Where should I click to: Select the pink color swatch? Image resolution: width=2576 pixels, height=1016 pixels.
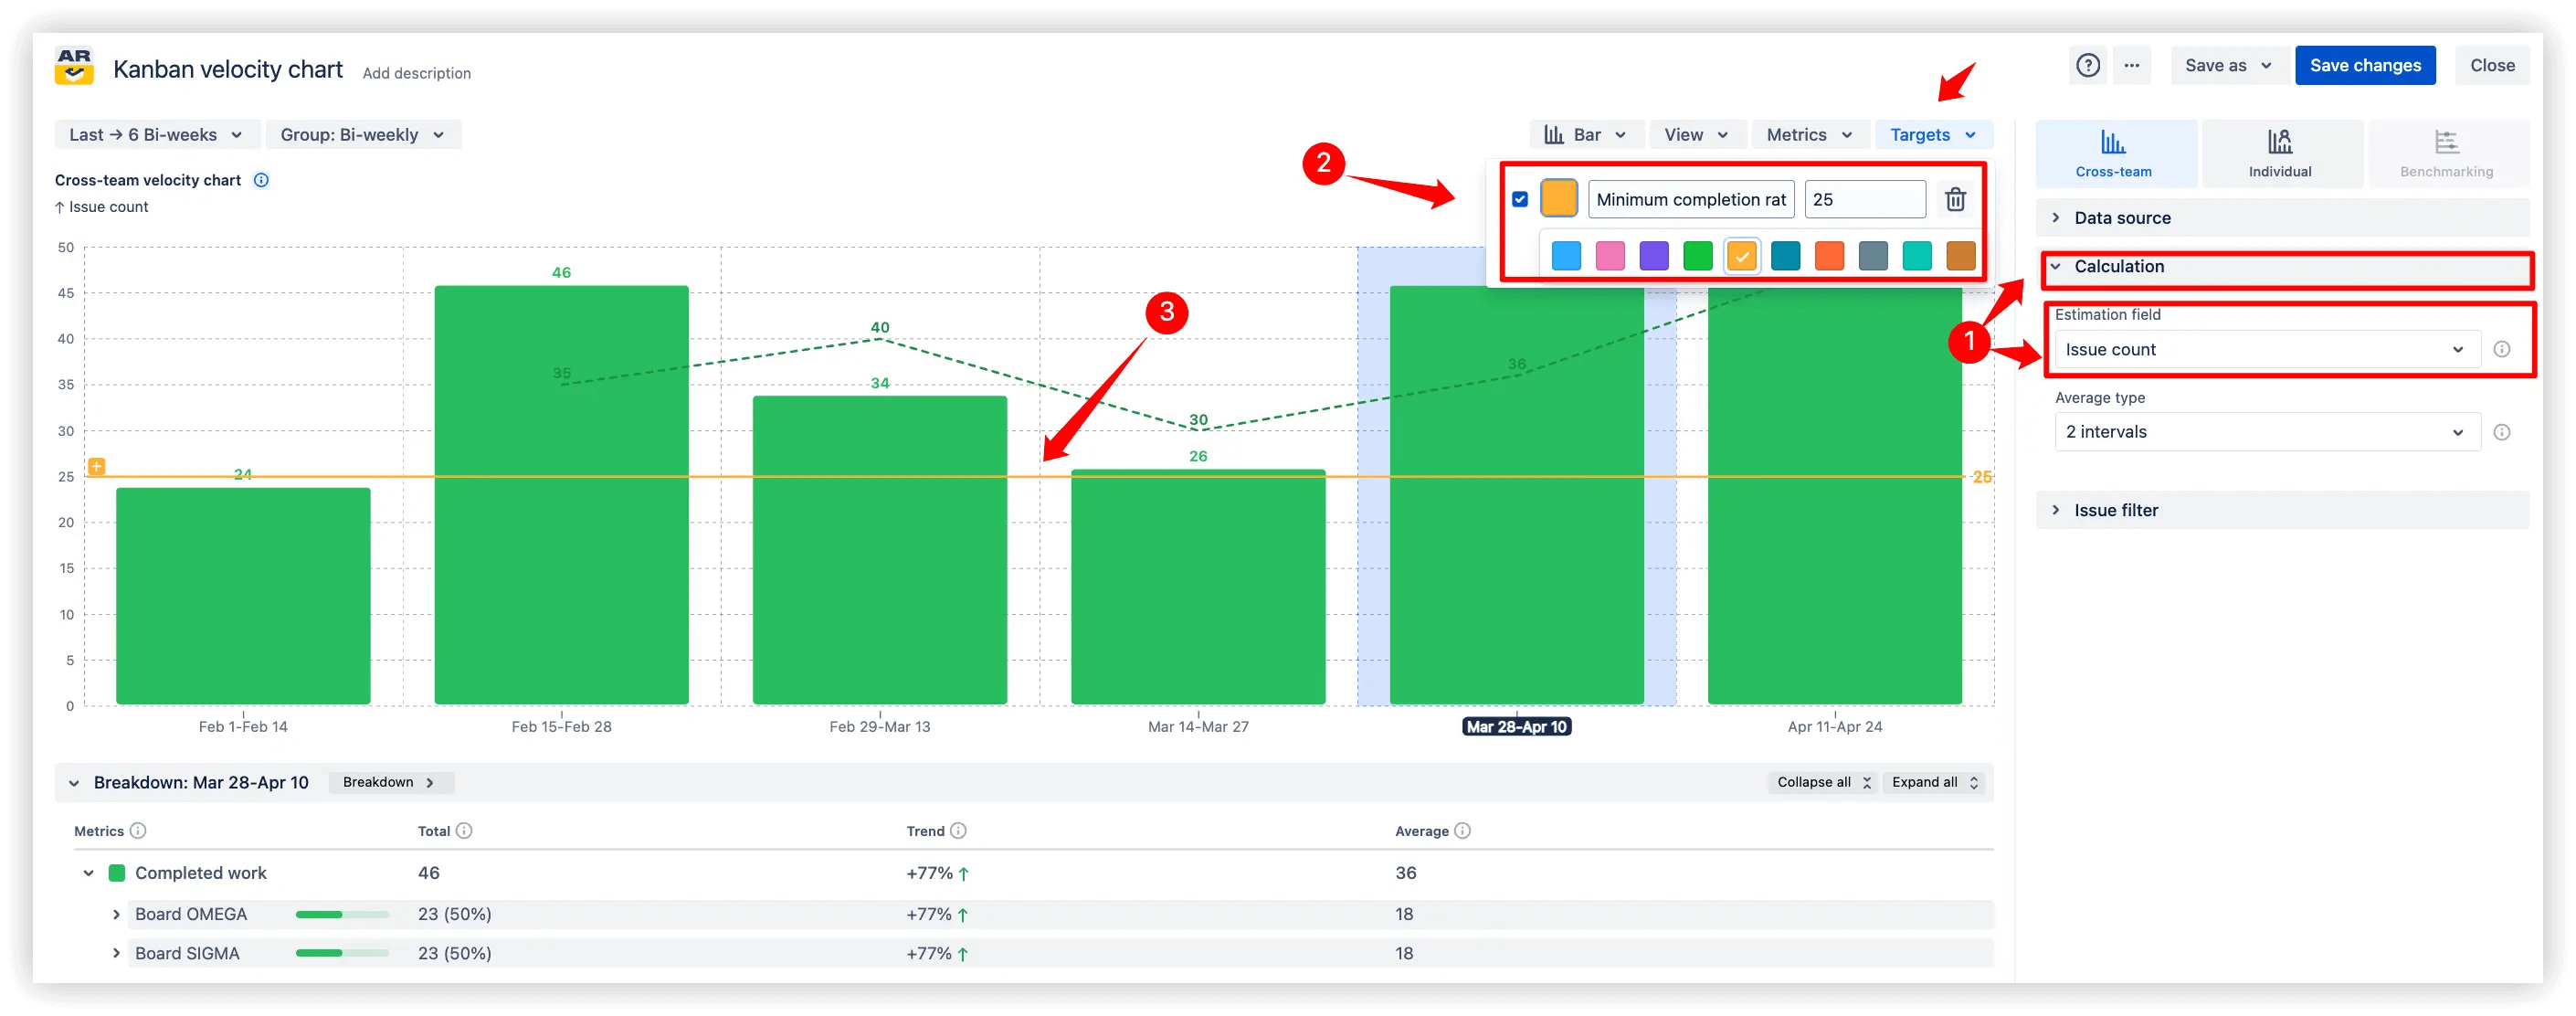coord(1610,256)
